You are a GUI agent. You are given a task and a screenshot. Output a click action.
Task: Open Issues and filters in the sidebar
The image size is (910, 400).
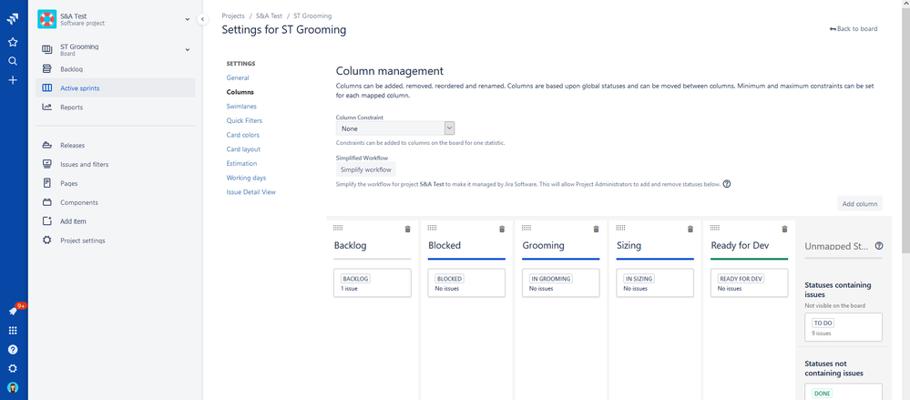click(x=115, y=164)
